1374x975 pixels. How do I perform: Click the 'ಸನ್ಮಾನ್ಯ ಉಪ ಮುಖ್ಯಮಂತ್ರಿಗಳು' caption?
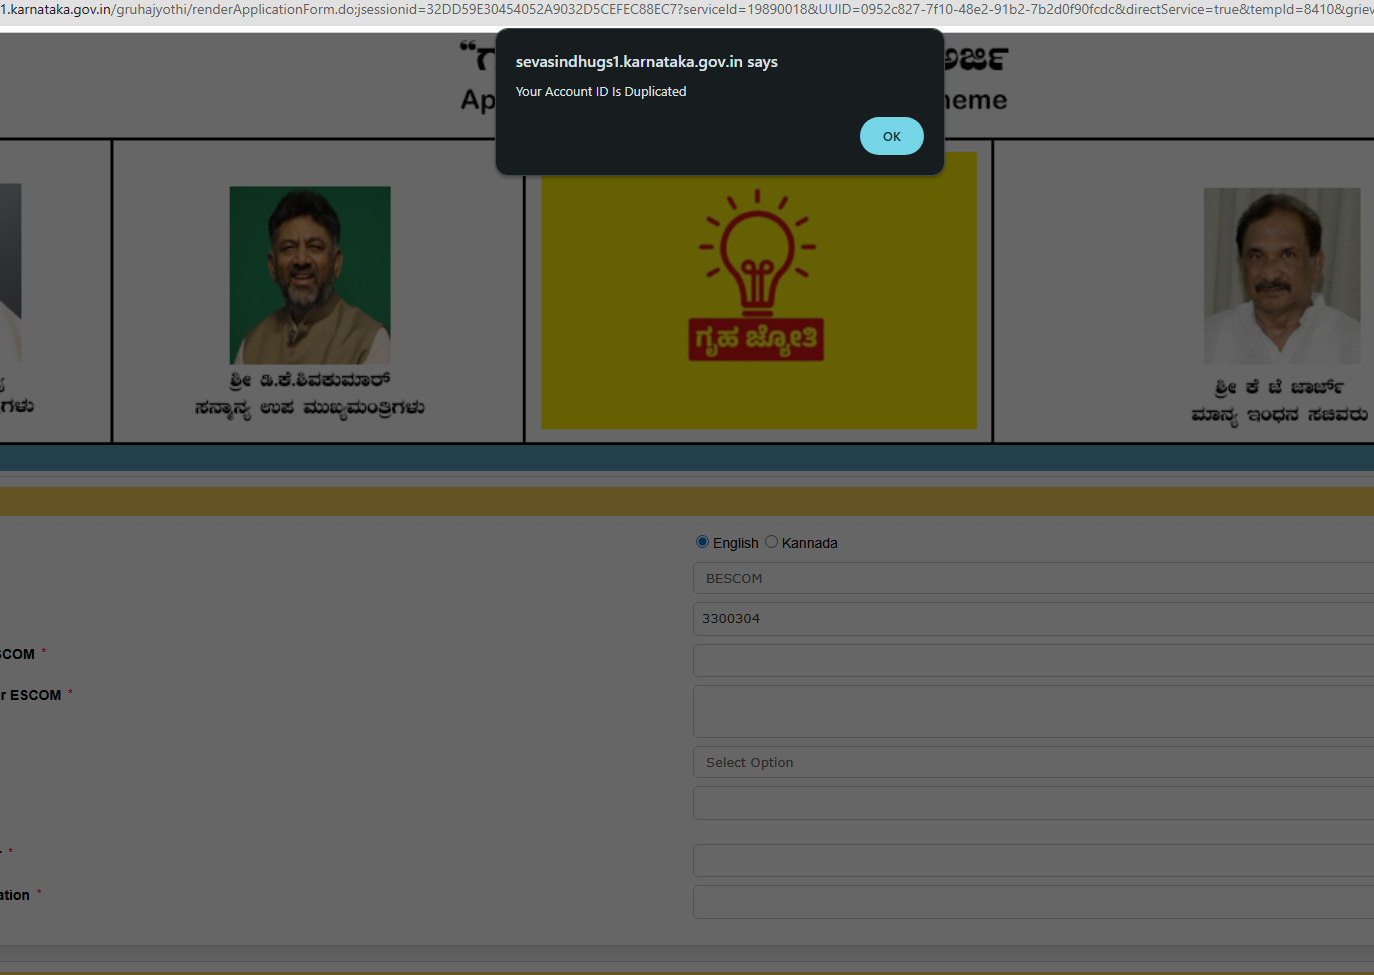[310, 408]
